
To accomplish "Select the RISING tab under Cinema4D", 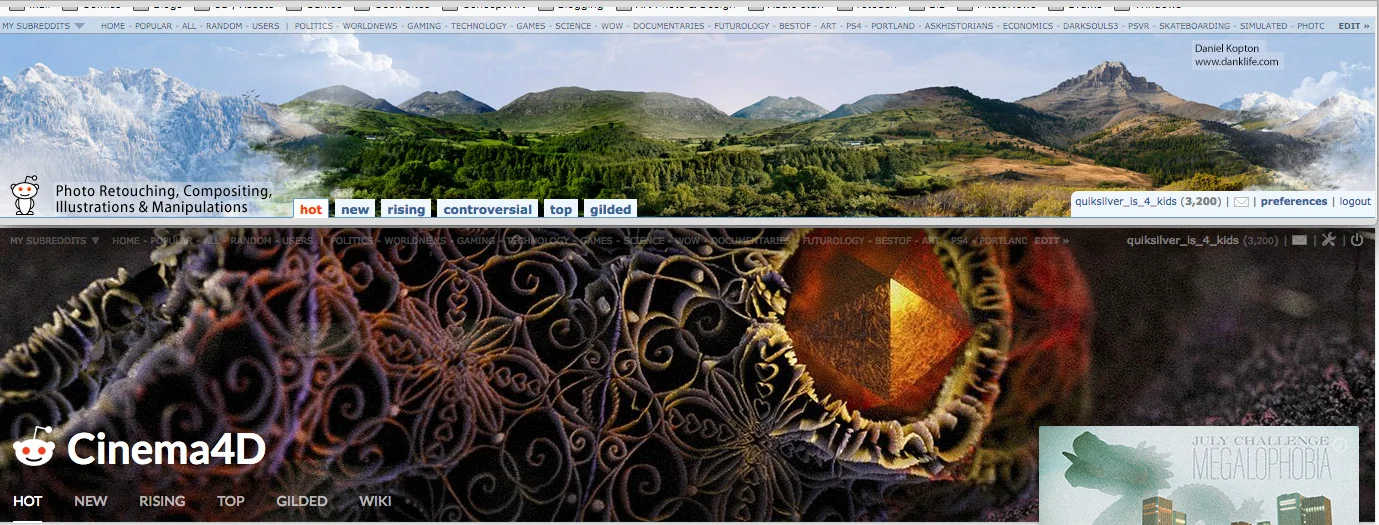I will pos(162,501).
